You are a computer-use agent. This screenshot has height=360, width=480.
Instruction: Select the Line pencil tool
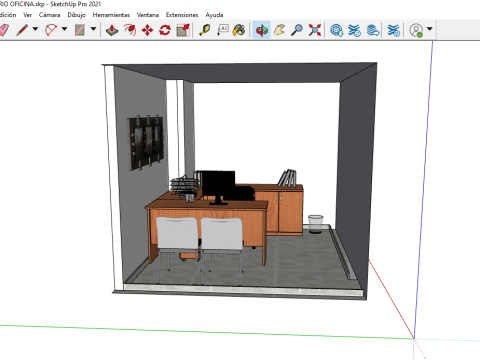pyautogui.click(x=22, y=30)
